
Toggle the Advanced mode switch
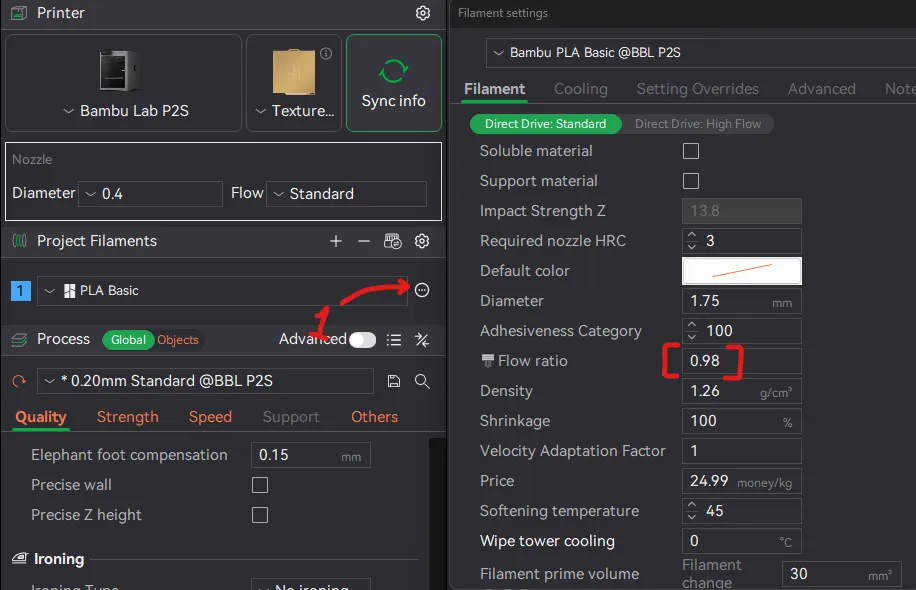(362, 339)
